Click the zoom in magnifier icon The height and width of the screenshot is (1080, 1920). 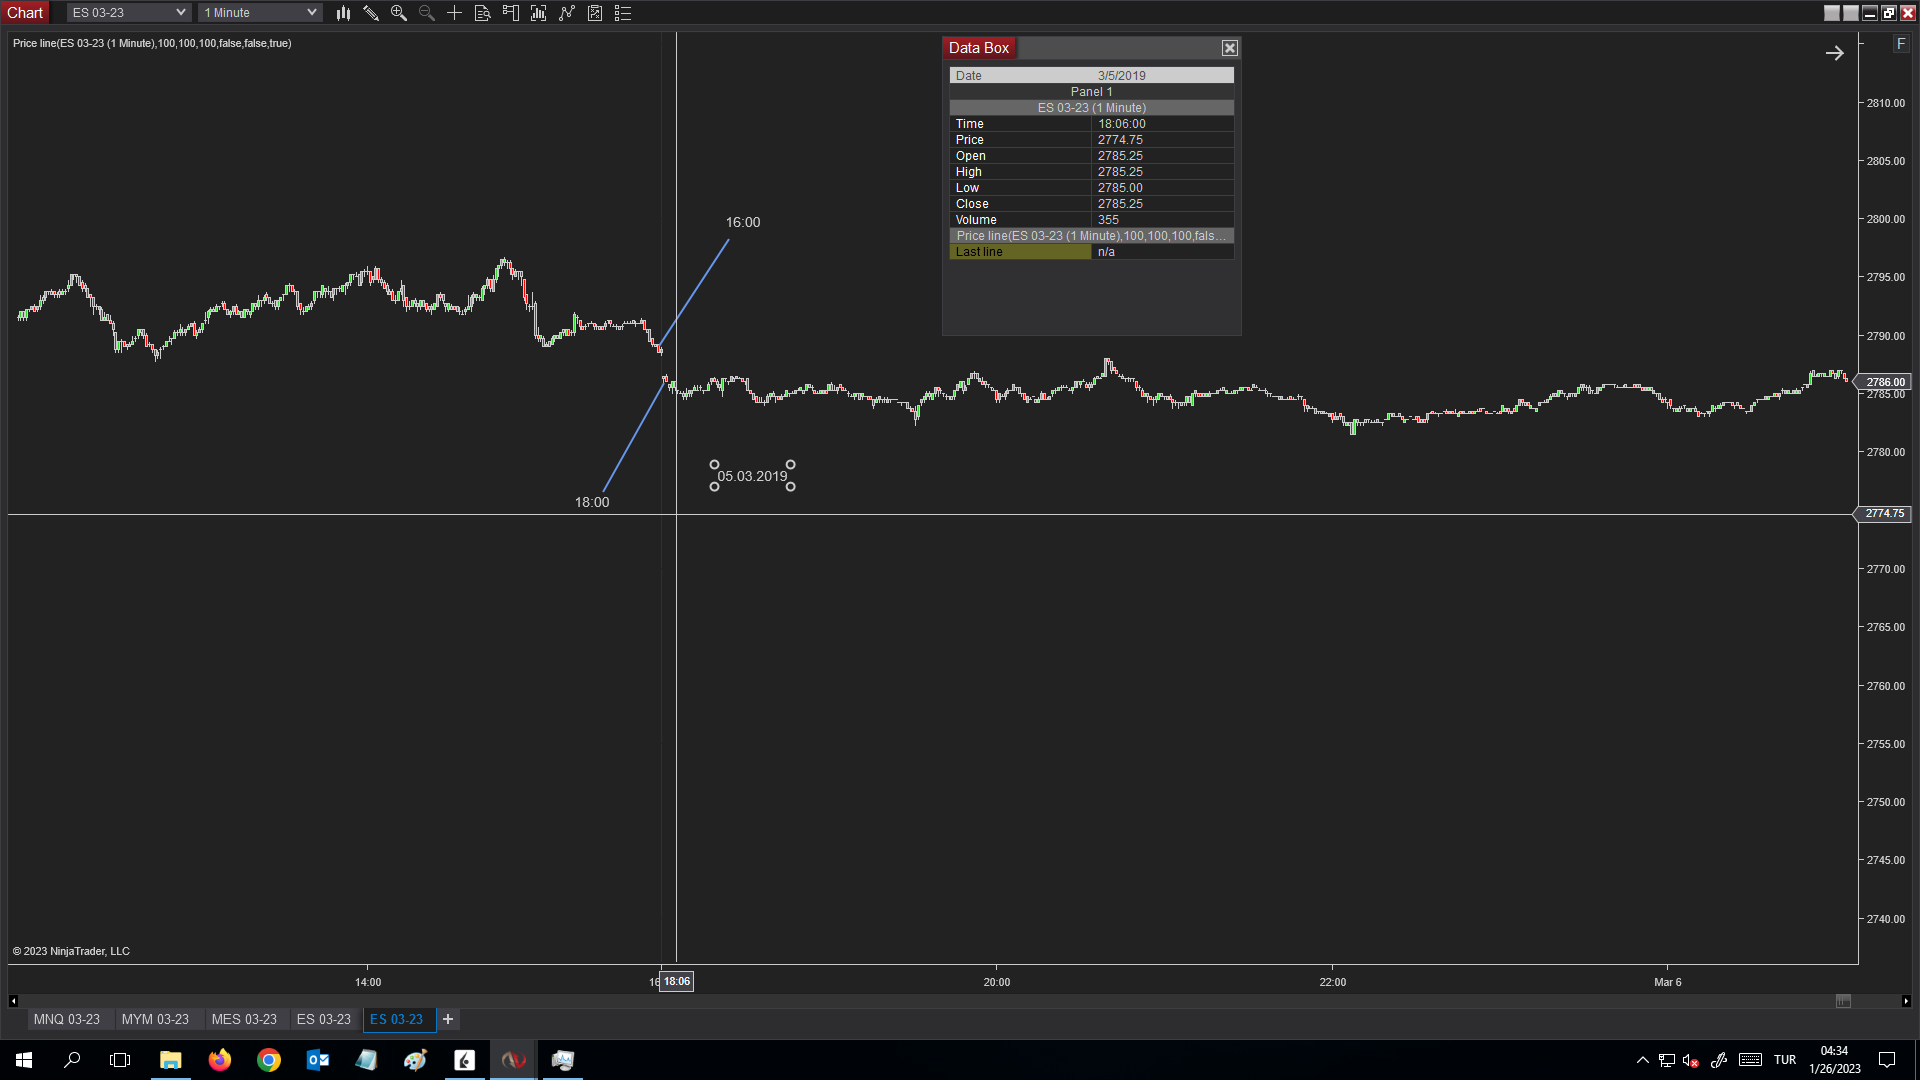tap(399, 13)
